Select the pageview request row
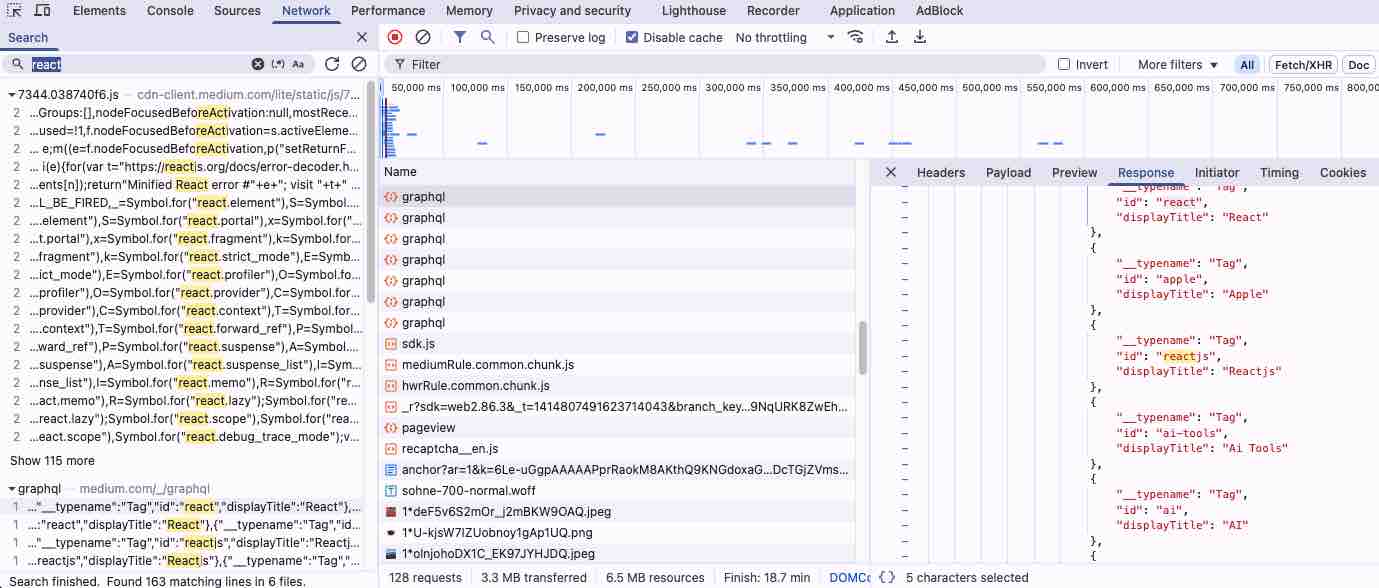This screenshot has width=1379, height=588. (x=618, y=427)
